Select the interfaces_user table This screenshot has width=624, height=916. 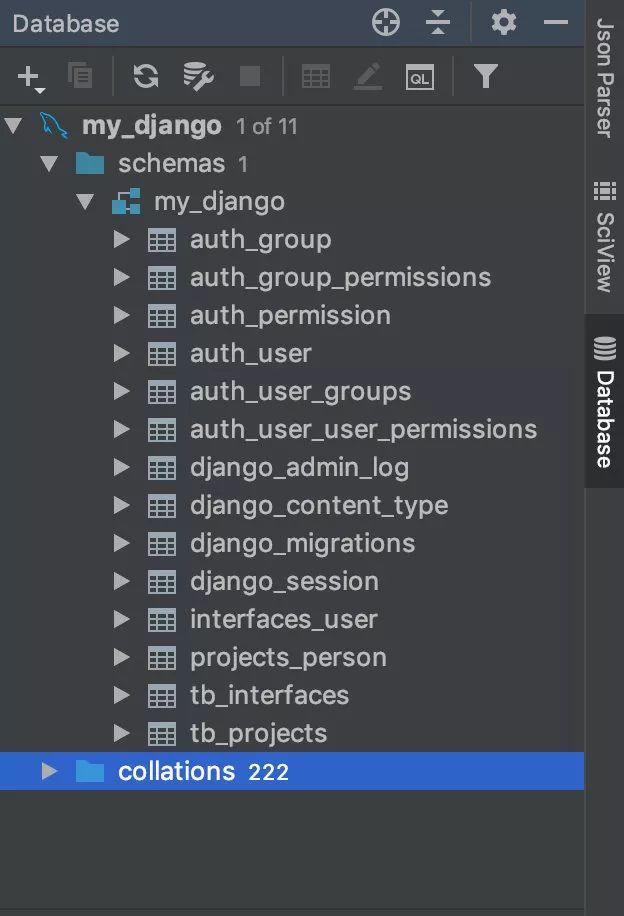pyautogui.click(x=283, y=620)
